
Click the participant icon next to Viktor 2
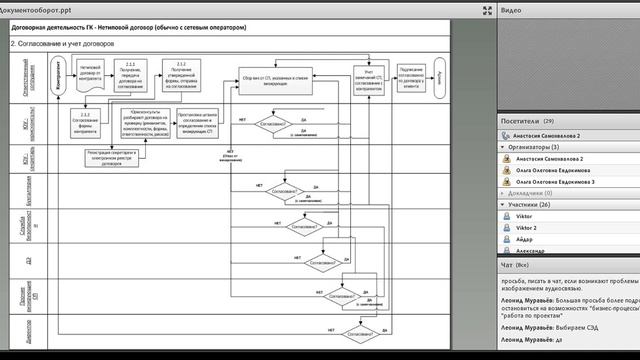click(x=507, y=228)
